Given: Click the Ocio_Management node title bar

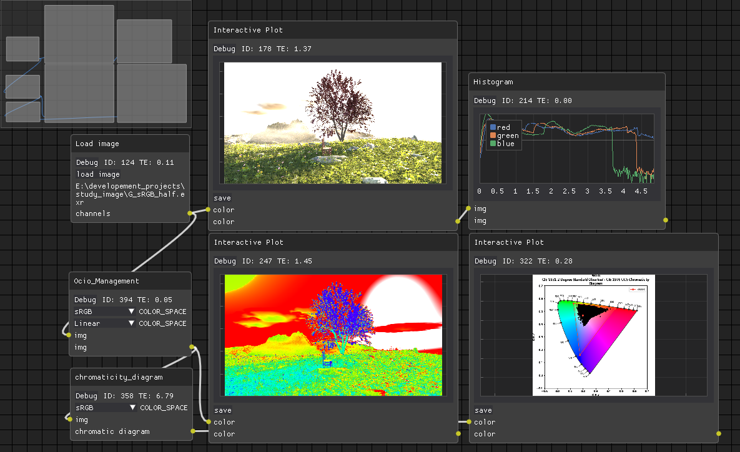Looking at the screenshot, I should [x=130, y=281].
